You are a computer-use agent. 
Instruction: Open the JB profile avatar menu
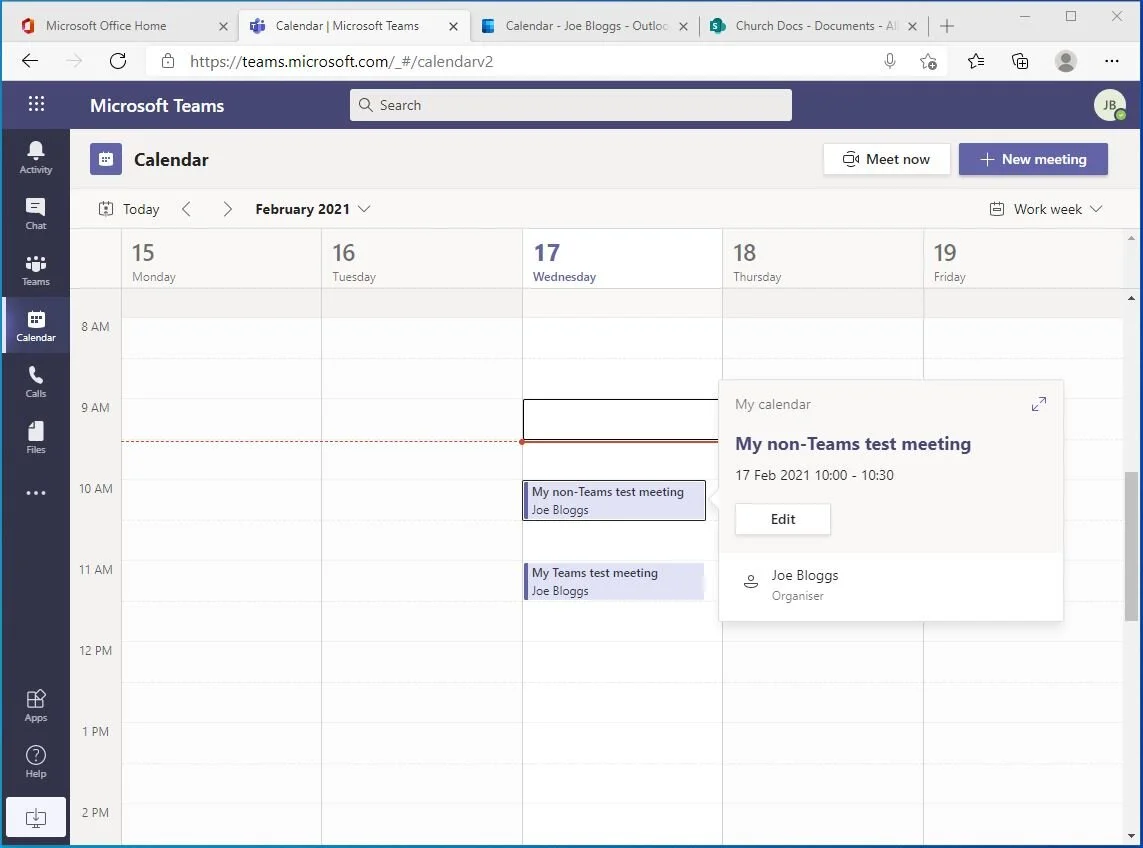(1109, 105)
